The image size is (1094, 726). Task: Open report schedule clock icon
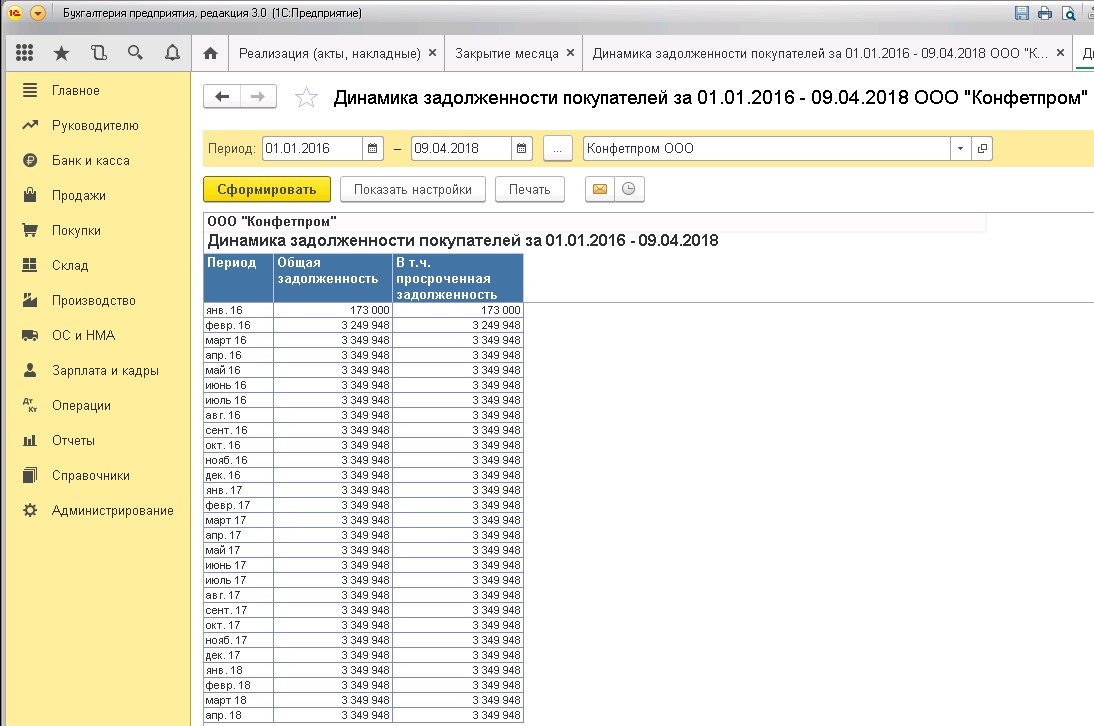(x=629, y=189)
